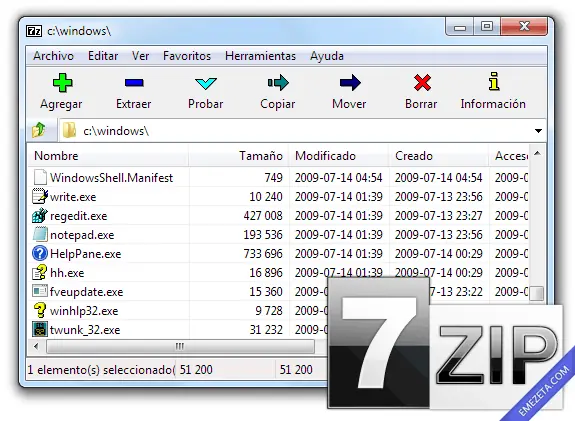575x421 pixels.
Task: Minimize the 7-Zip window
Action: (x=460, y=27)
